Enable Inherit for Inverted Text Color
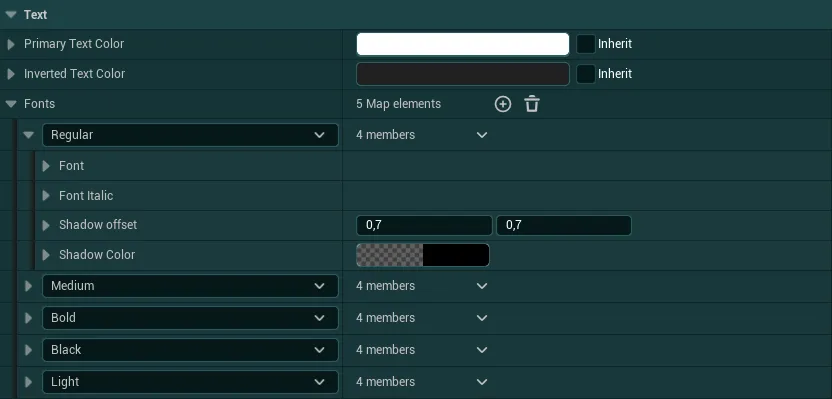This screenshot has height=399, width=832. tap(586, 74)
